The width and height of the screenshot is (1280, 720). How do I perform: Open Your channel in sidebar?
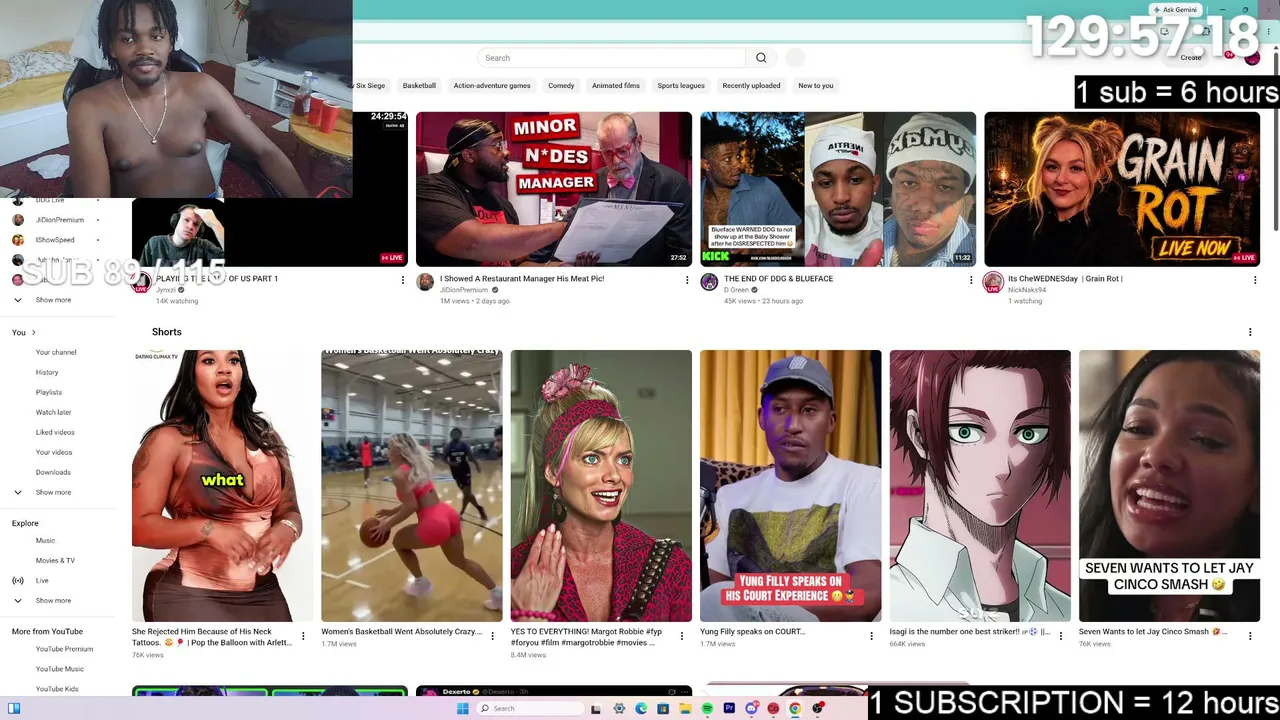tap(56, 352)
